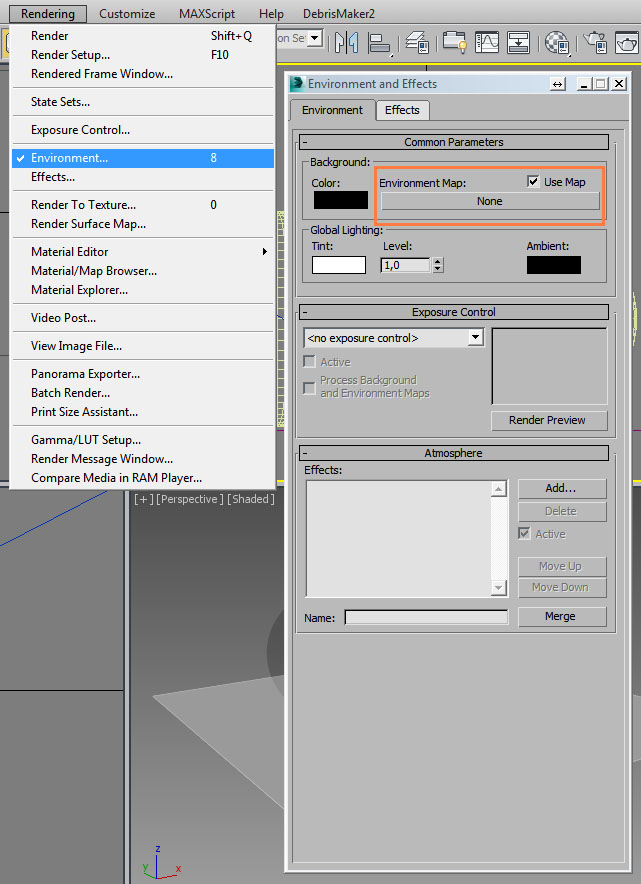This screenshot has width=641, height=884.
Task: Close the Environment and Effects dialog
Action: tap(619, 84)
